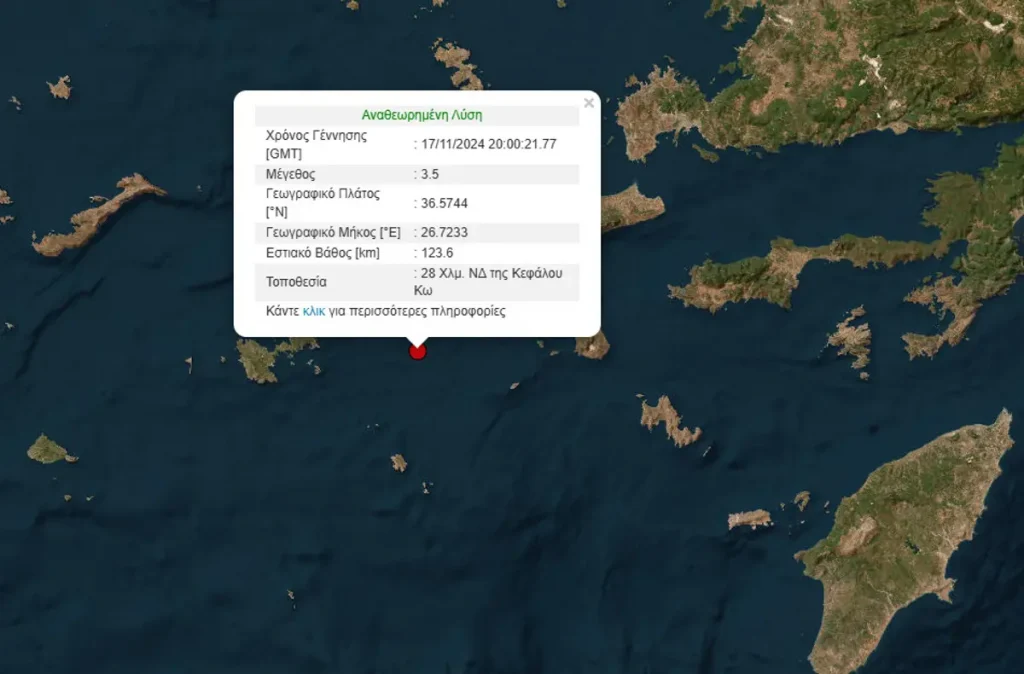This screenshot has height=674, width=1024.
Task: Click the red epicenter marker
Action: [418, 350]
